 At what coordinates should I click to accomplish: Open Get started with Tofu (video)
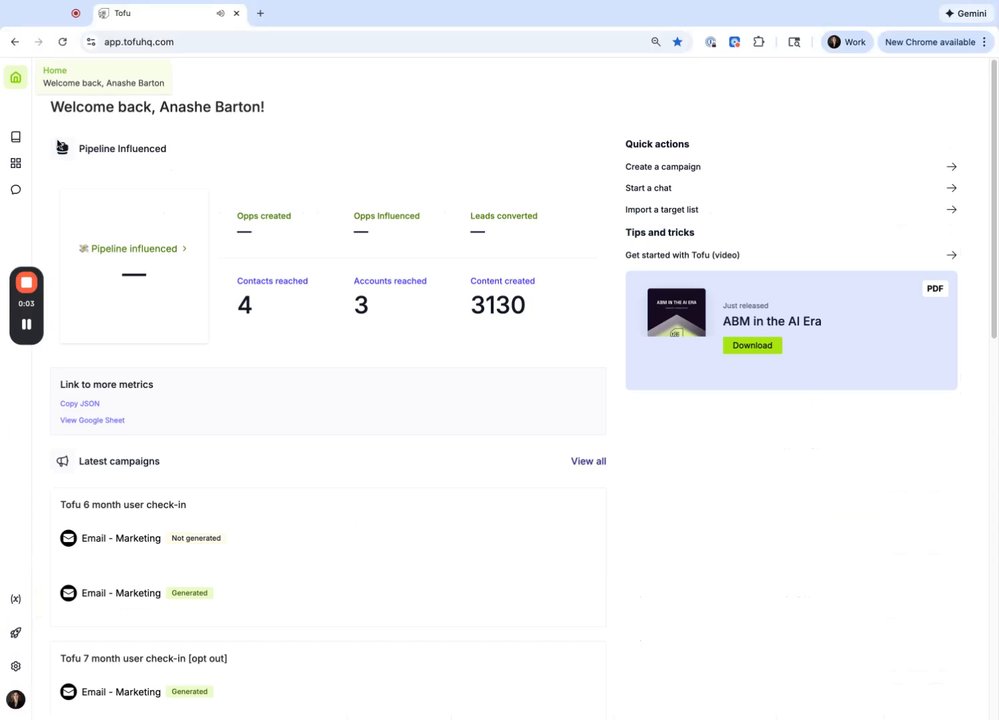682,255
